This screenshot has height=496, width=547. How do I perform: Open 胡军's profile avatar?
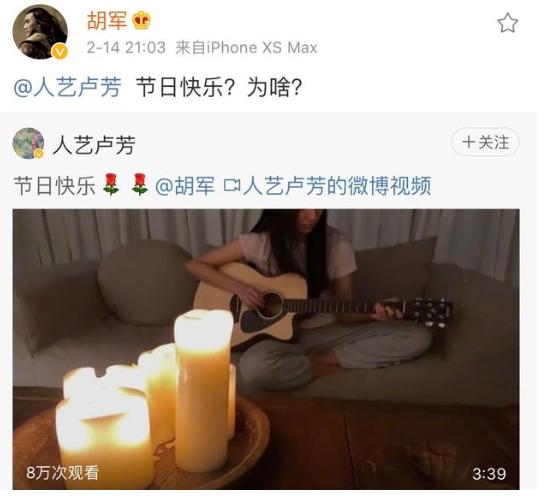tap(40, 31)
